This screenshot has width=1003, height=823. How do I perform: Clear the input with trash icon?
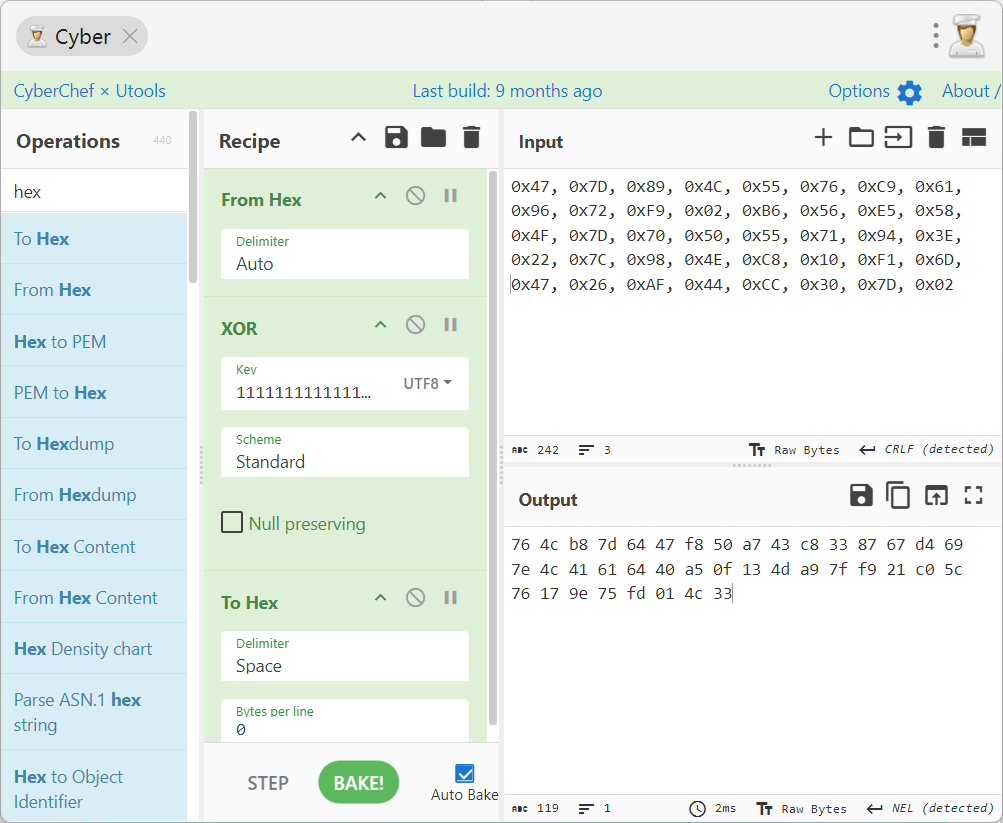(x=936, y=137)
